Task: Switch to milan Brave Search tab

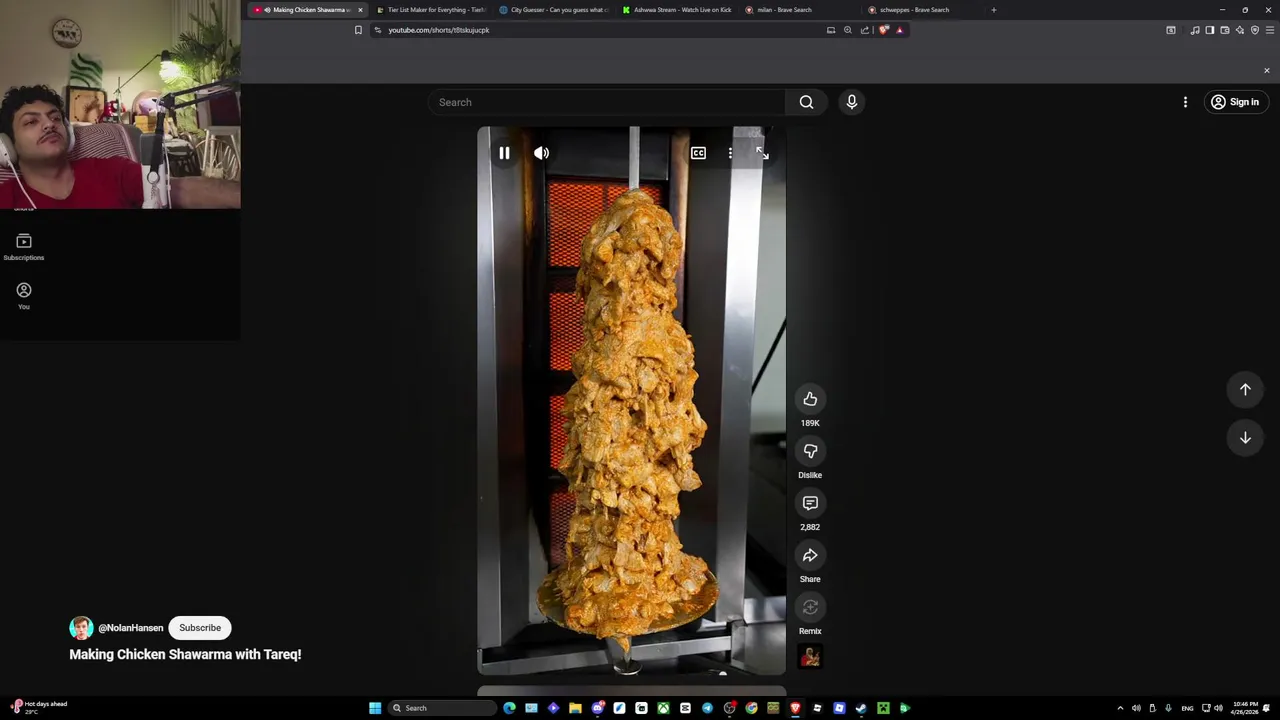Action: [x=800, y=10]
